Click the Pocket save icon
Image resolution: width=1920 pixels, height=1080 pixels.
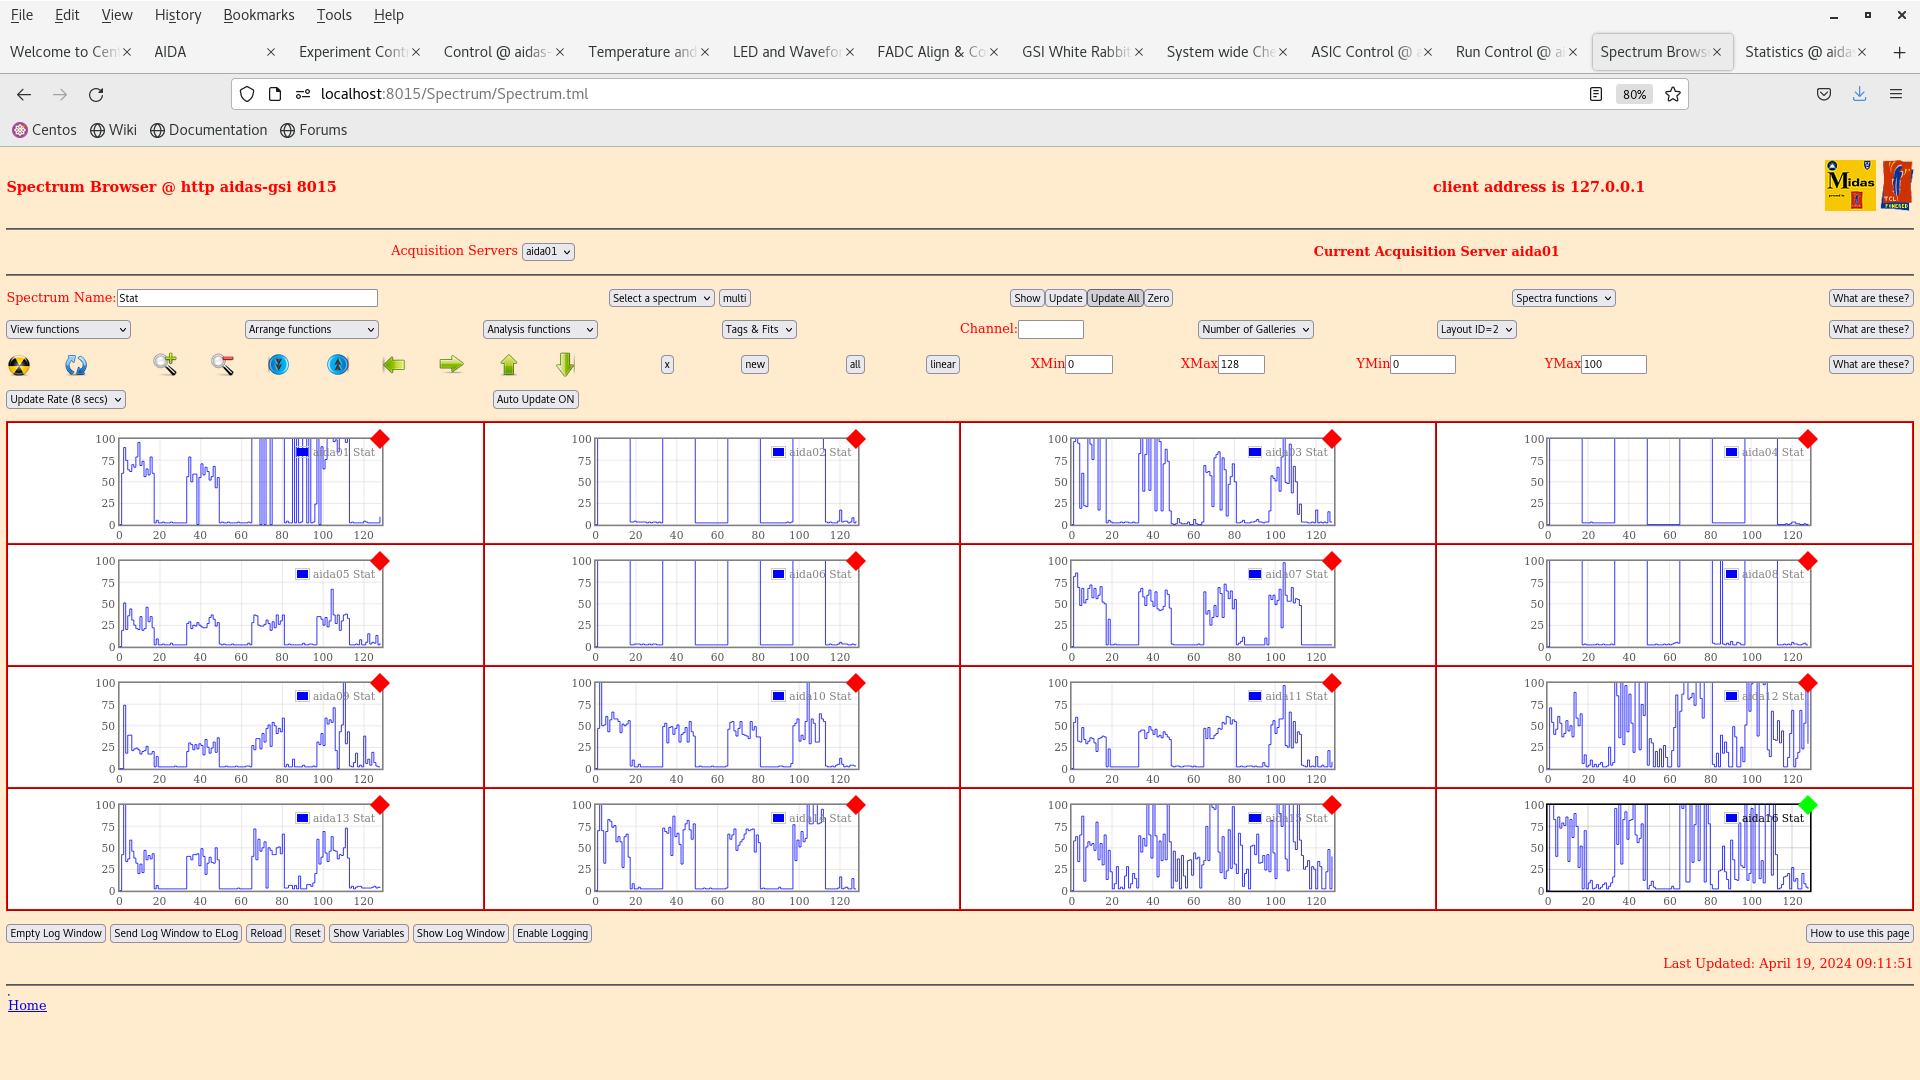[x=1824, y=94]
